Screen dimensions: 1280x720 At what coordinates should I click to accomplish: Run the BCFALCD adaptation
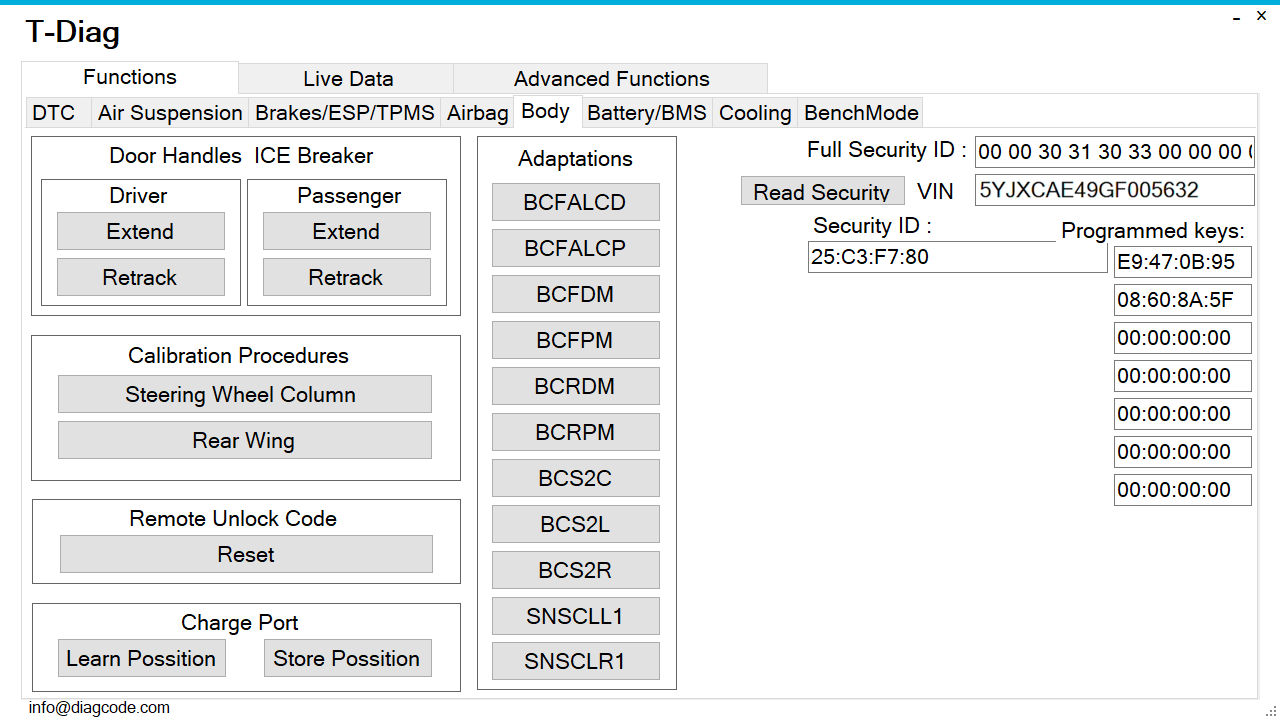pyautogui.click(x=576, y=202)
